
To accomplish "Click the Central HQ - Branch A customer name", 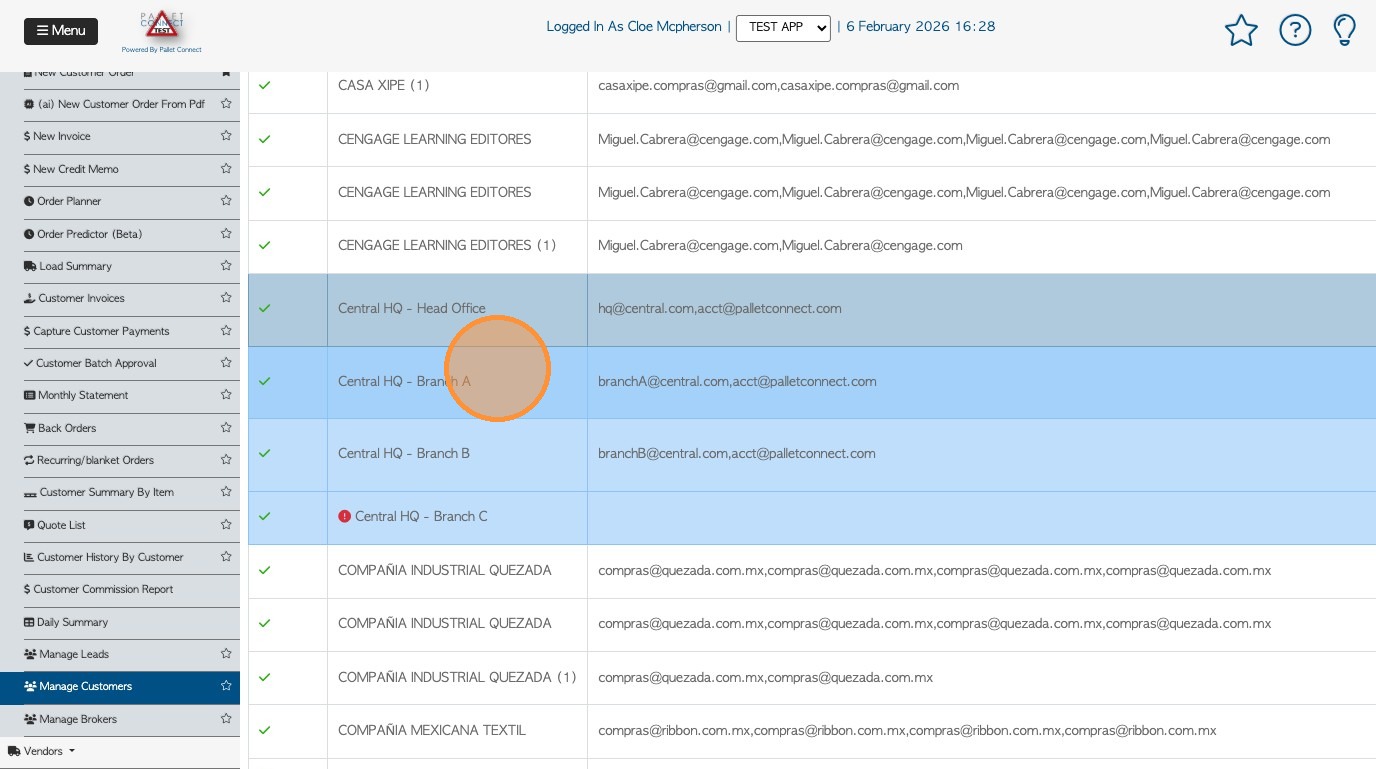I will pos(404,382).
